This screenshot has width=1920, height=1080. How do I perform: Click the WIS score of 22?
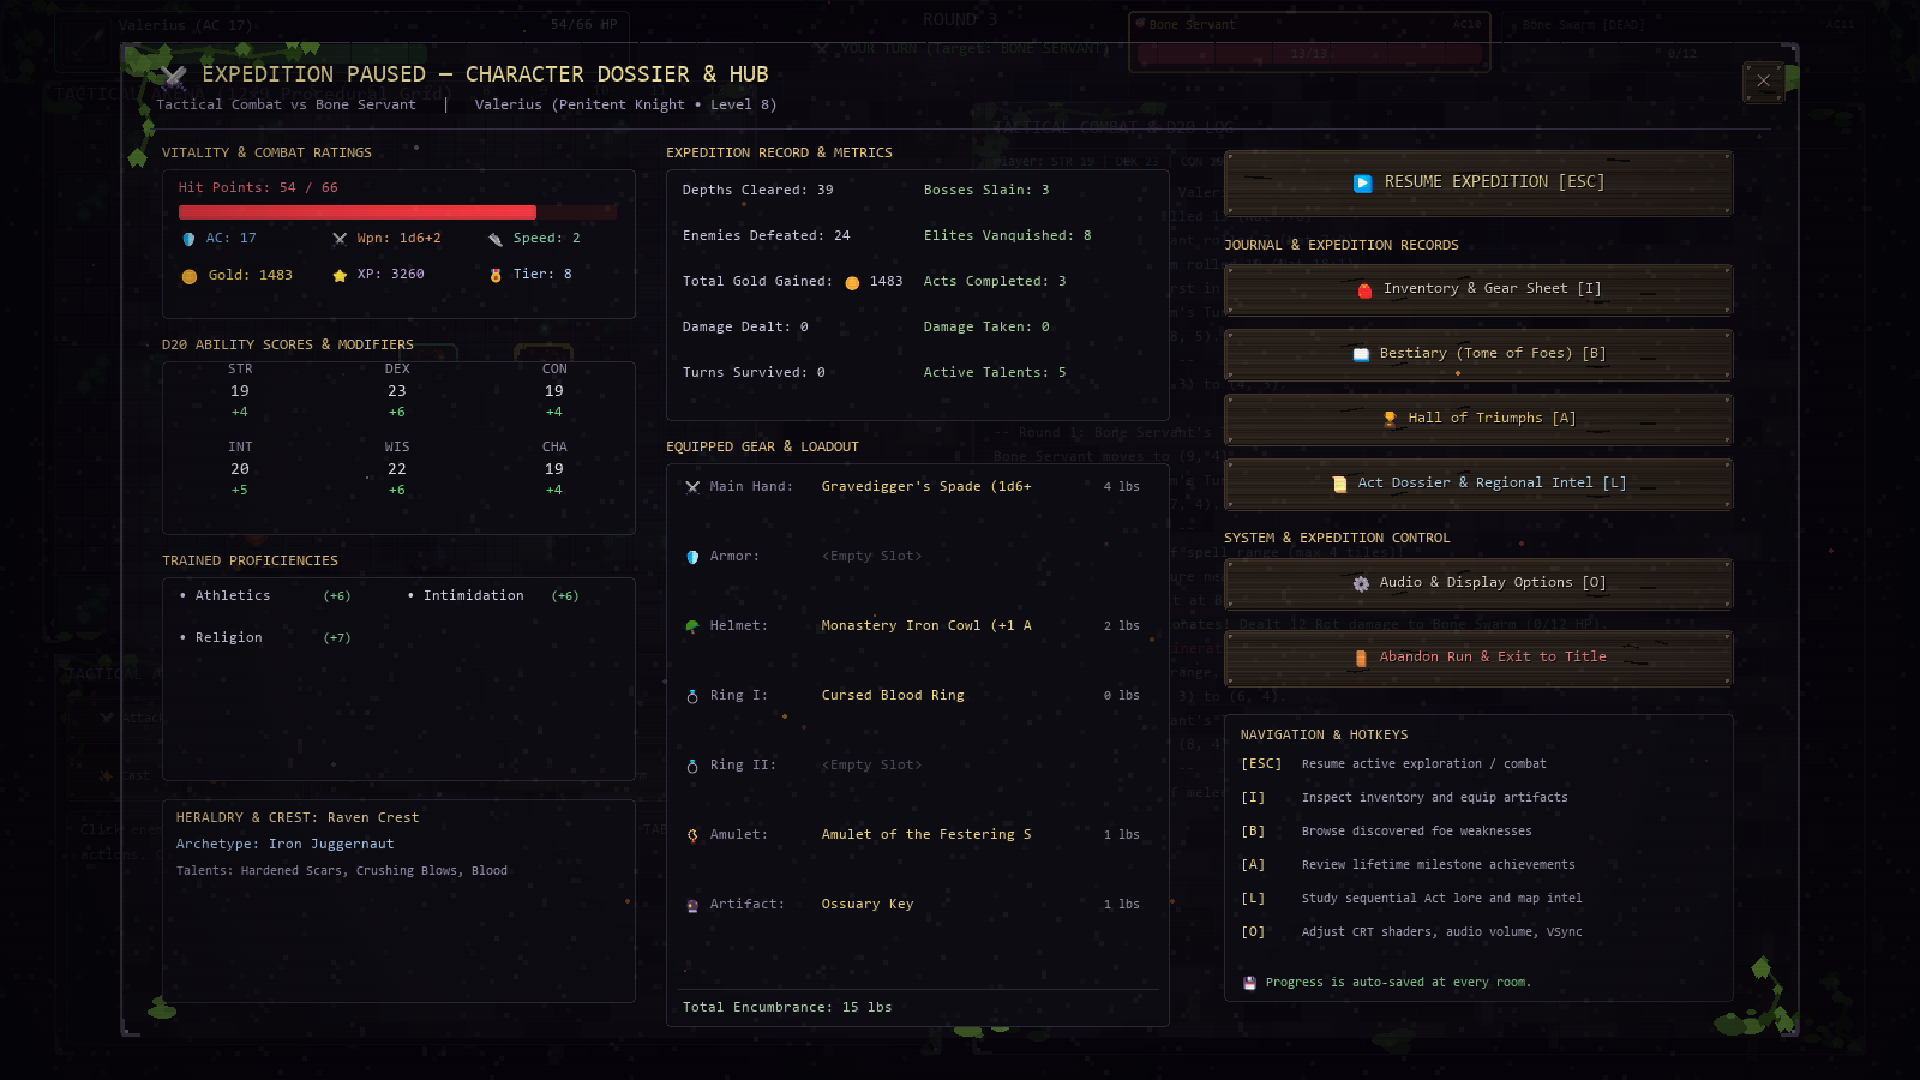click(x=397, y=469)
